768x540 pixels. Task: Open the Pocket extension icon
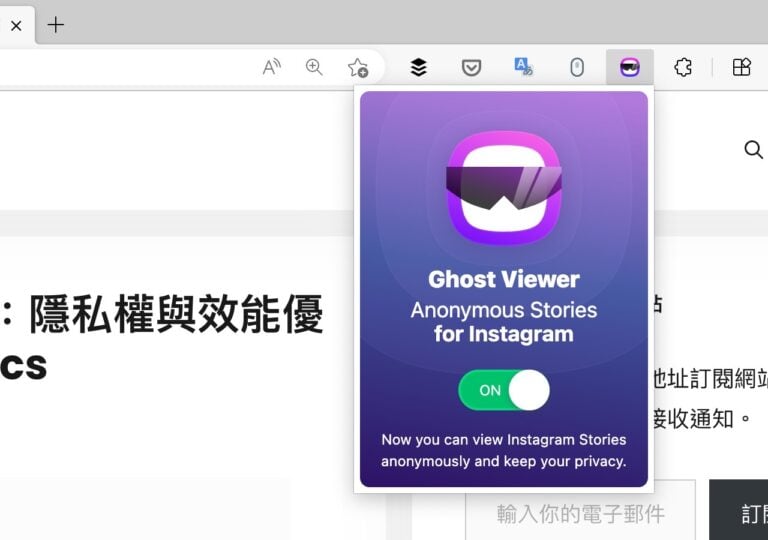(x=471, y=68)
